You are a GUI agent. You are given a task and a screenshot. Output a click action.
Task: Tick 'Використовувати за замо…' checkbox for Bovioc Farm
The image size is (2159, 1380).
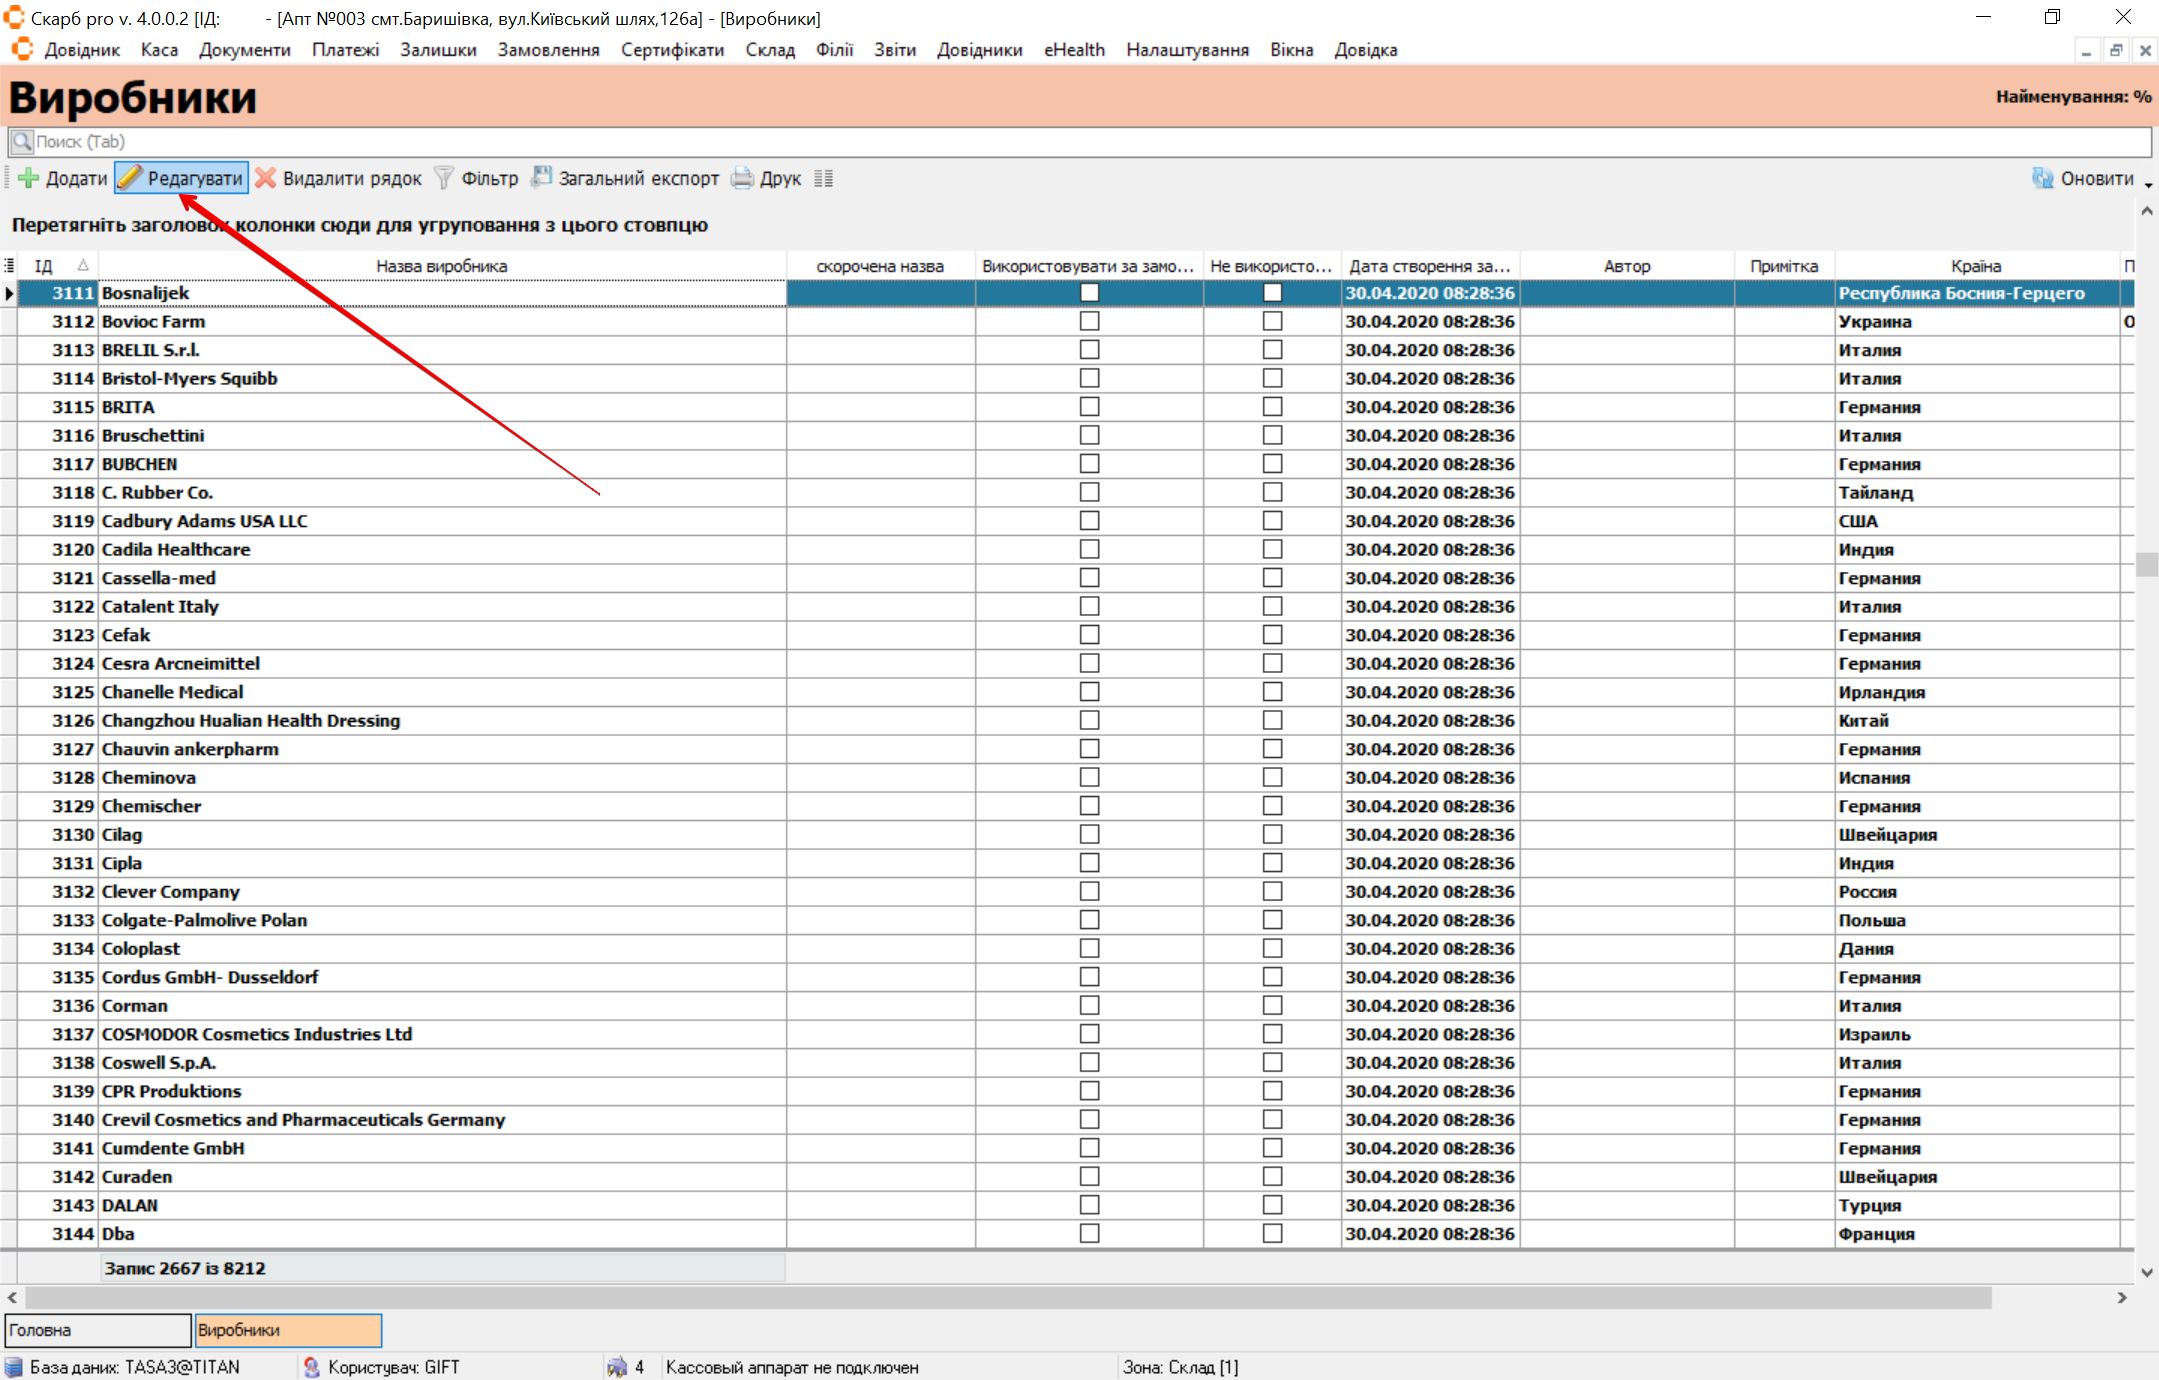tap(1089, 321)
